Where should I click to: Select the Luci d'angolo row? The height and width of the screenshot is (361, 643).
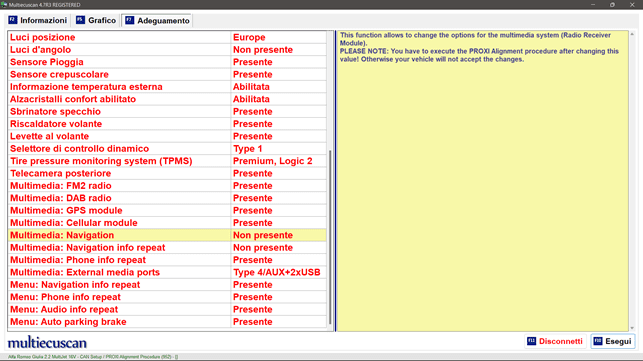coord(167,50)
